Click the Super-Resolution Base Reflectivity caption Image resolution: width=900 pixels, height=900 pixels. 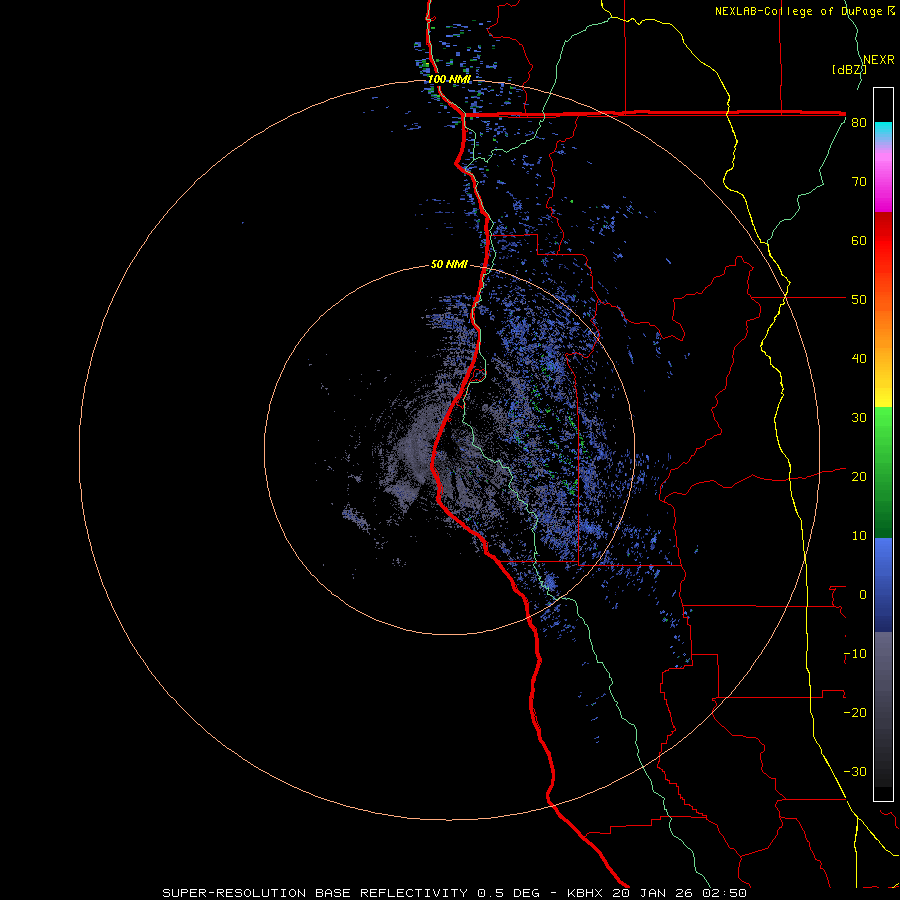click(x=455, y=893)
